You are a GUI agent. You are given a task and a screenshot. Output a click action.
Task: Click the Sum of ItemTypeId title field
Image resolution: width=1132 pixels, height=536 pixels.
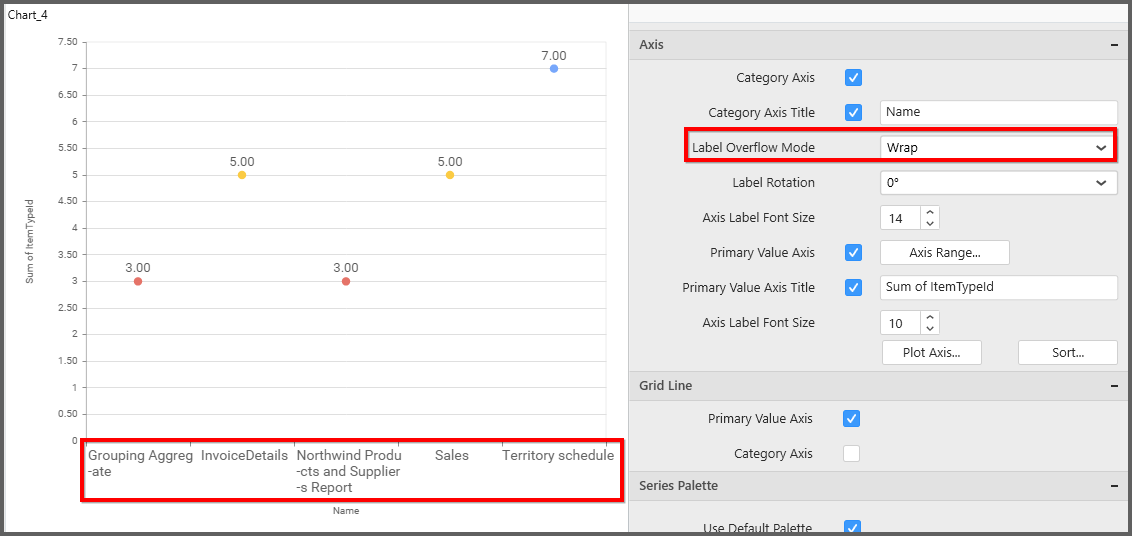[x=997, y=288]
